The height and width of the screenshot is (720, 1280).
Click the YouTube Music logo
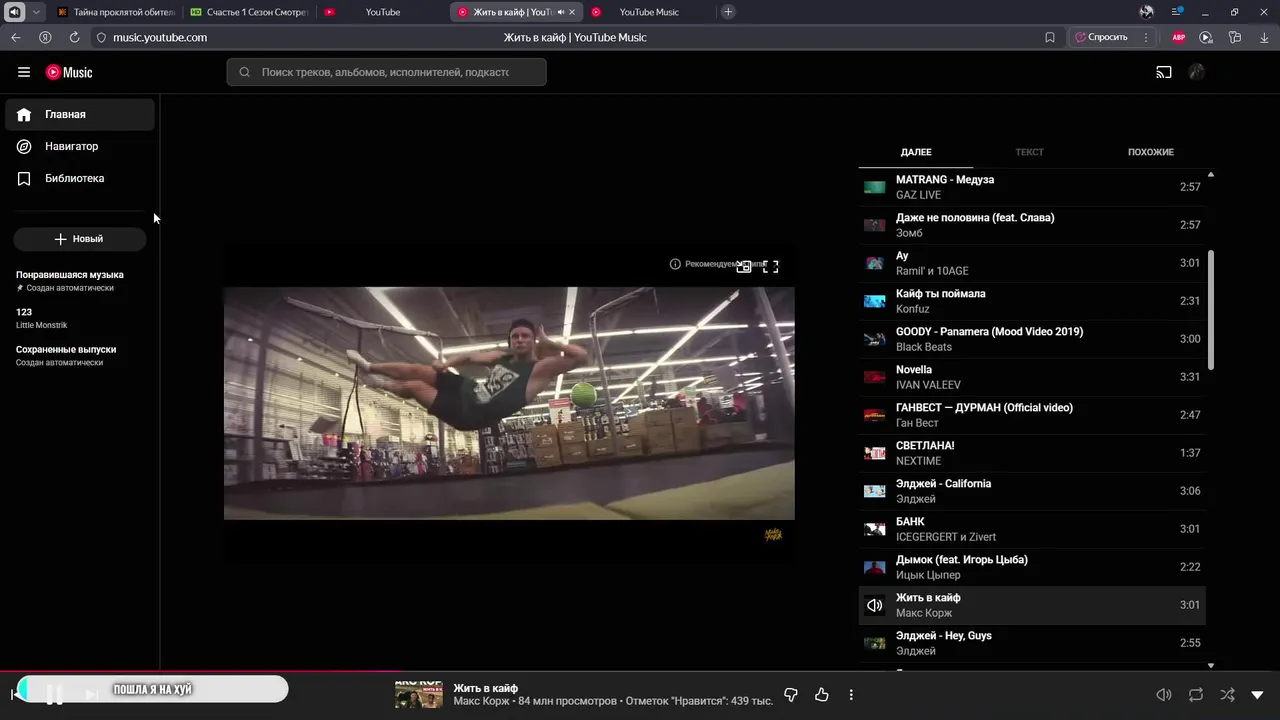point(69,72)
